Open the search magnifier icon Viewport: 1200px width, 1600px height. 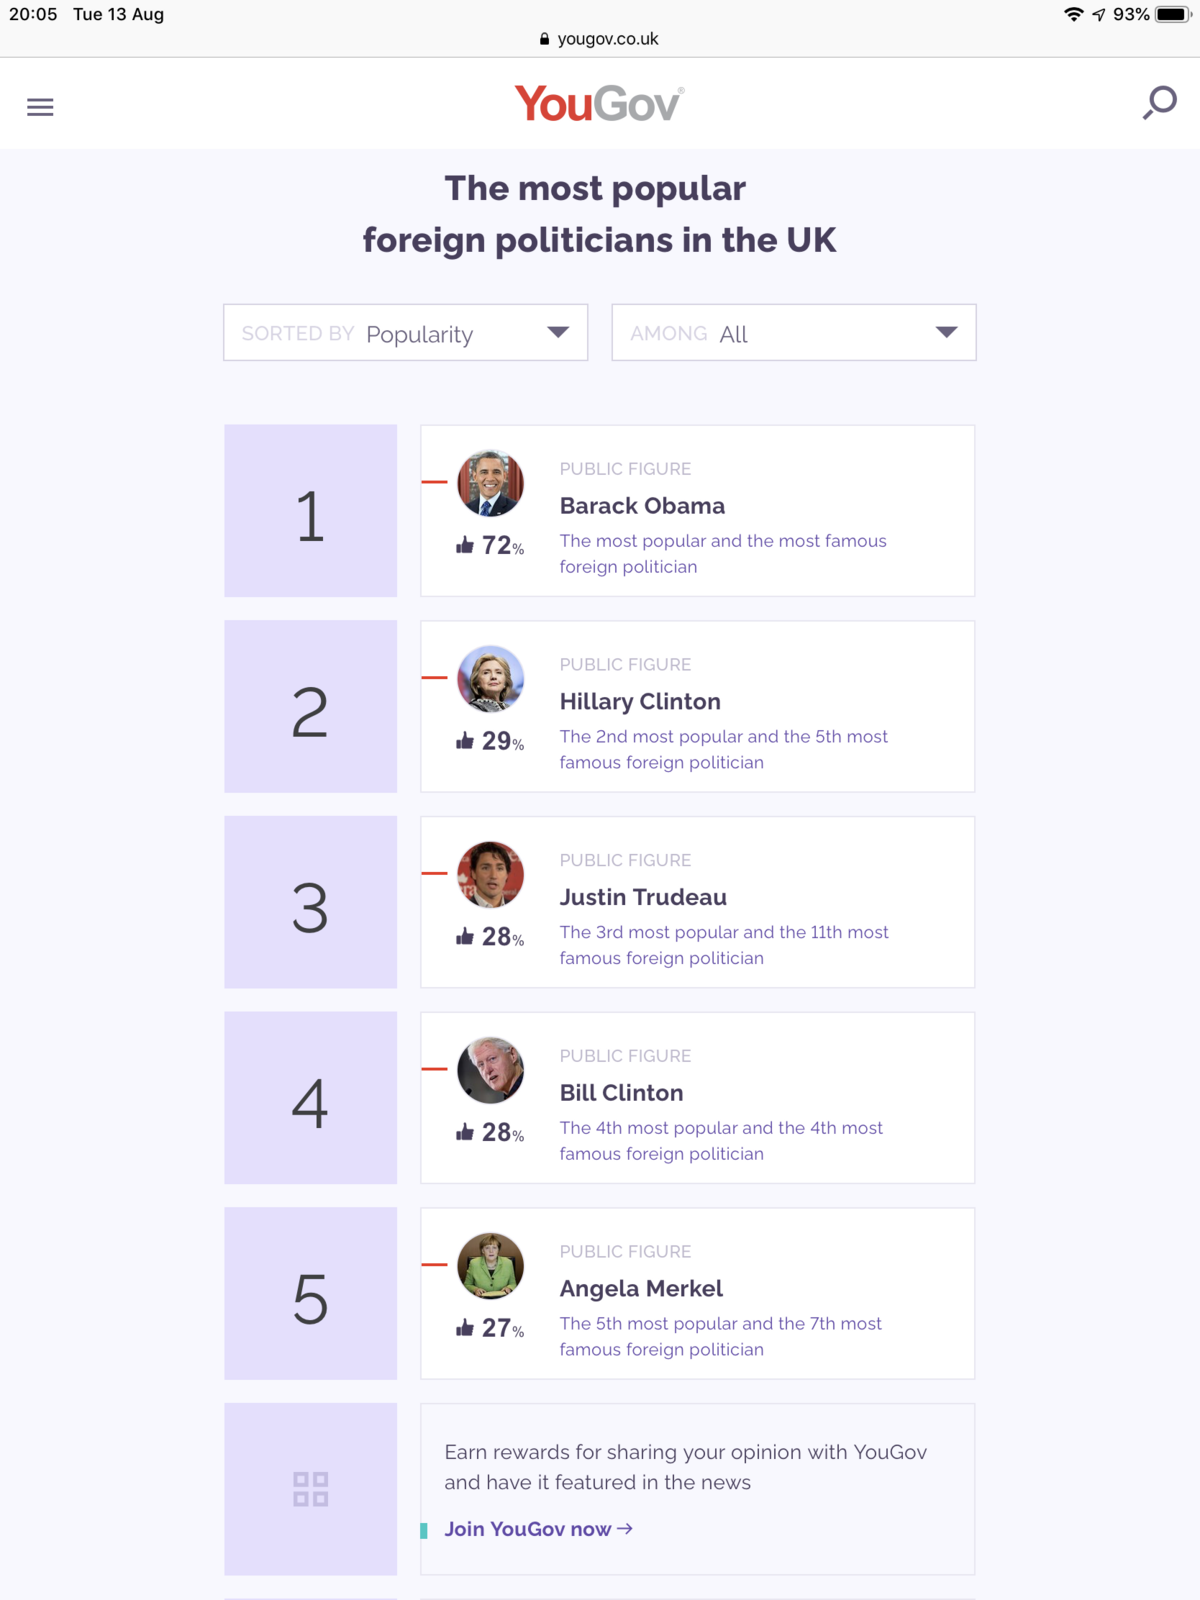tap(1160, 103)
